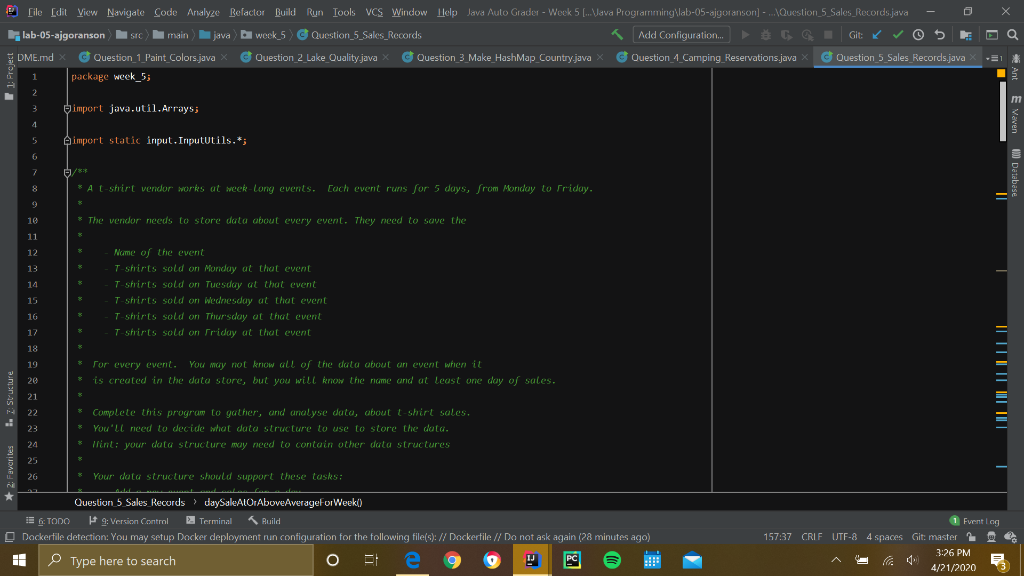Viewport: 1024px width, 576px height.
Task: Click the blue Update Project arrow
Action: coord(876,33)
